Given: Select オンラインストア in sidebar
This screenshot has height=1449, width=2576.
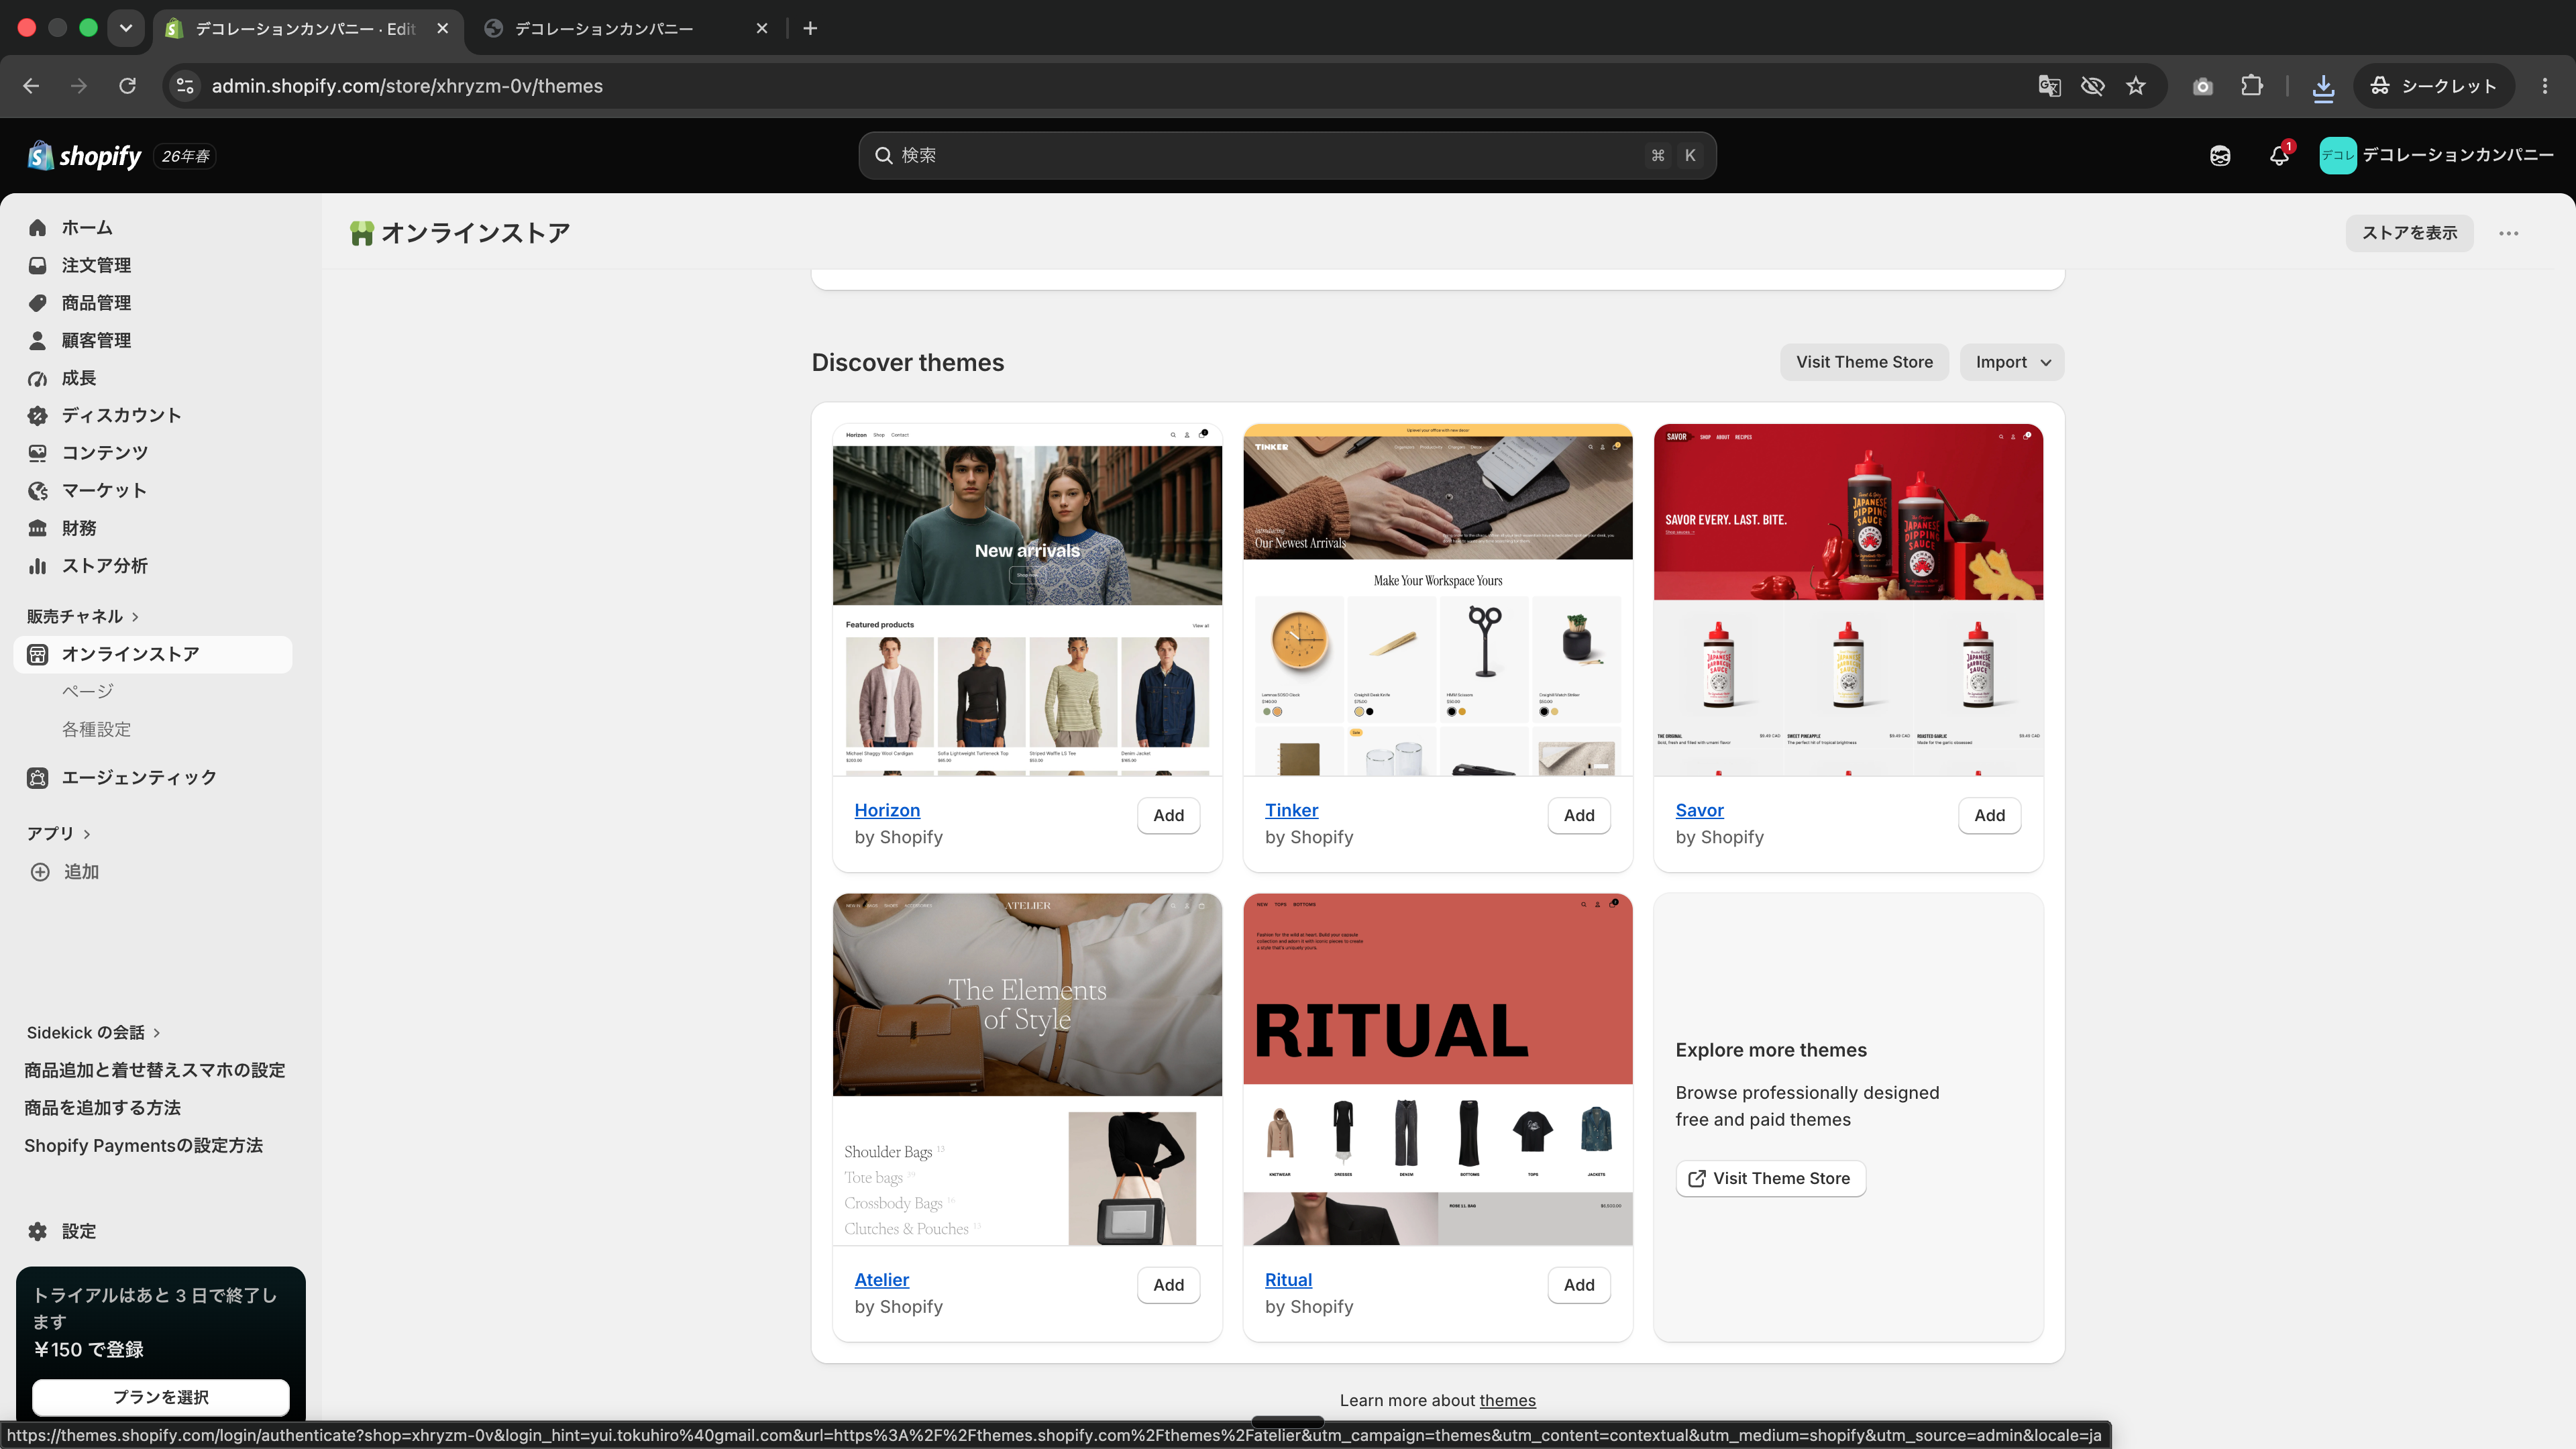Looking at the screenshot, I should 153,655.
